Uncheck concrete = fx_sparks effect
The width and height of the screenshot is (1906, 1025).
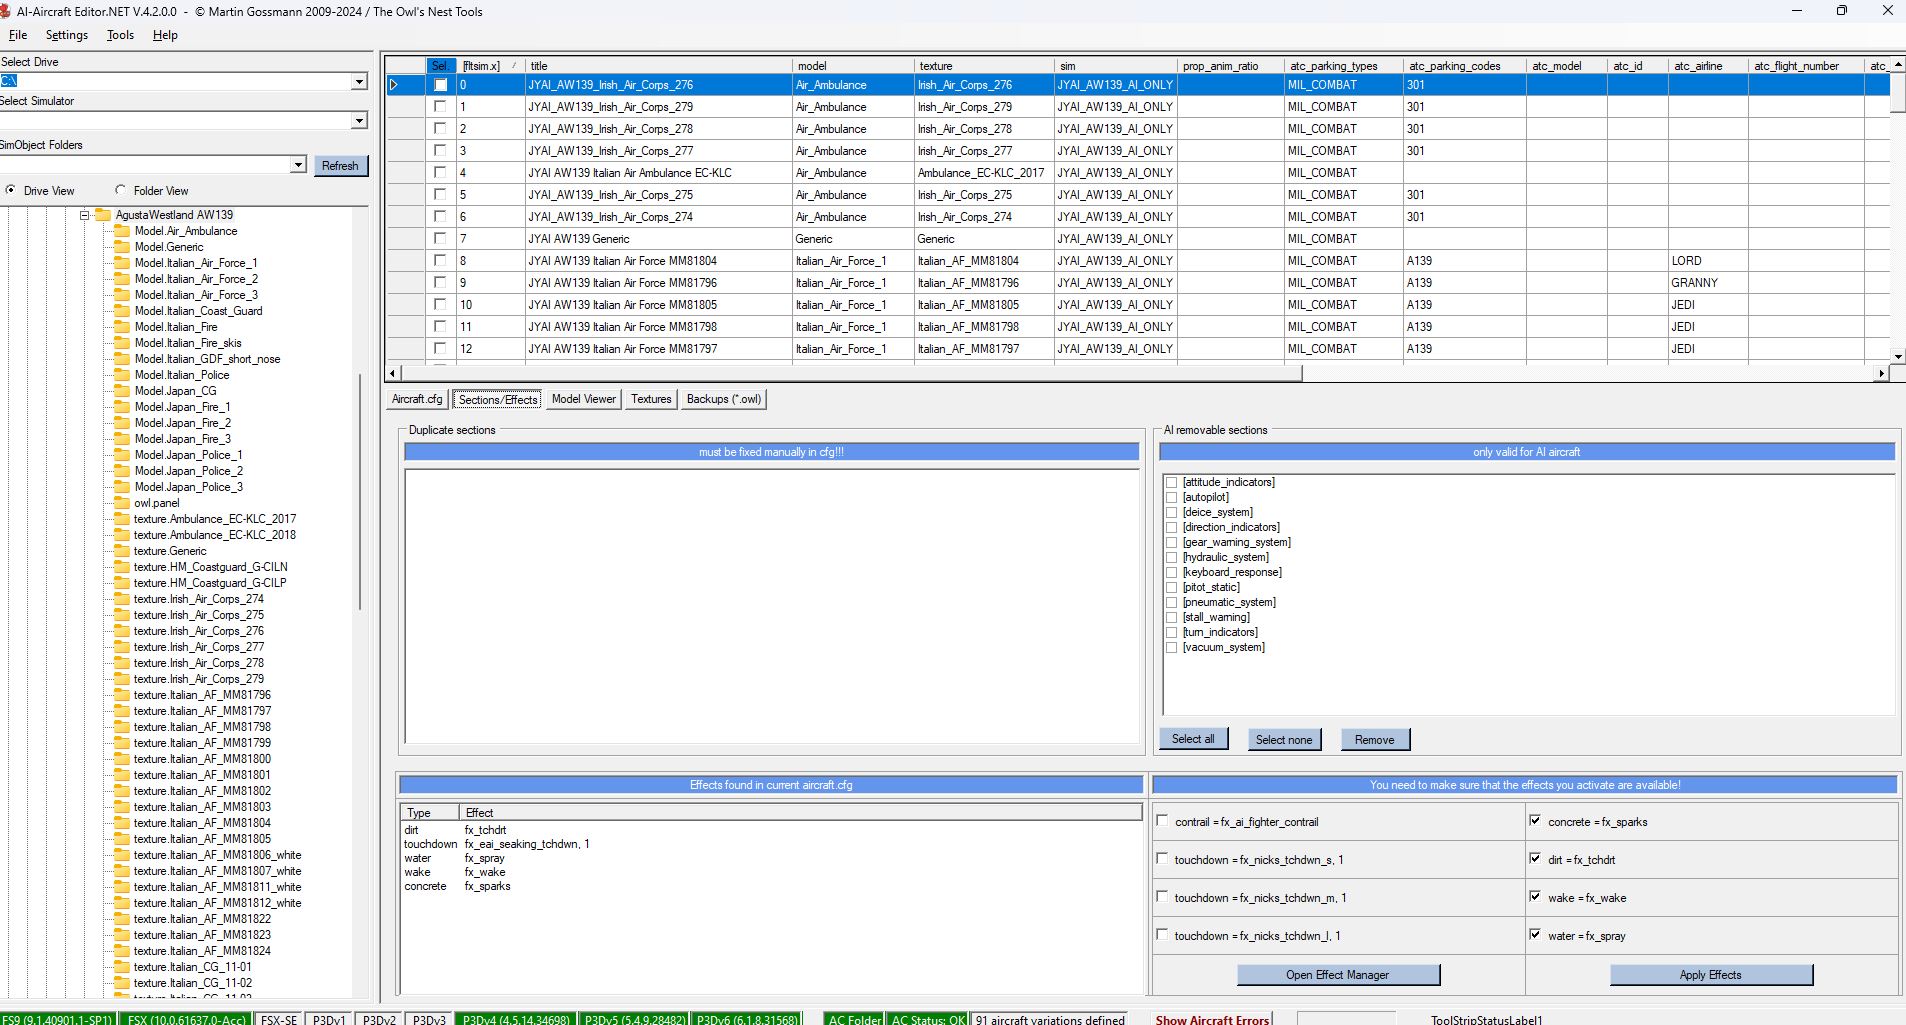1535,820
